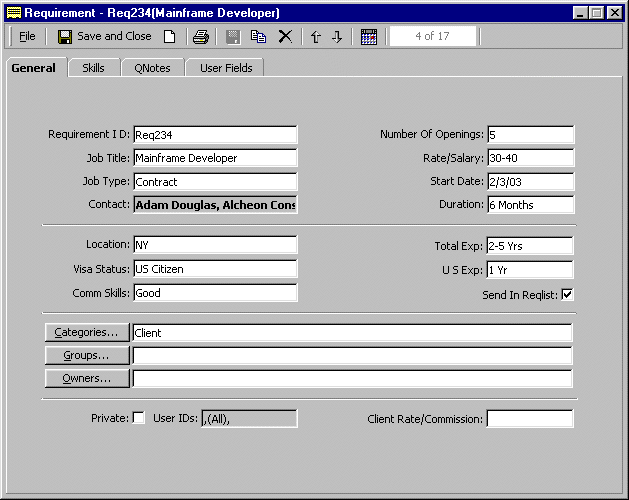
Task: Click the 4 of 17 record counter
Action: coord(432,36)
